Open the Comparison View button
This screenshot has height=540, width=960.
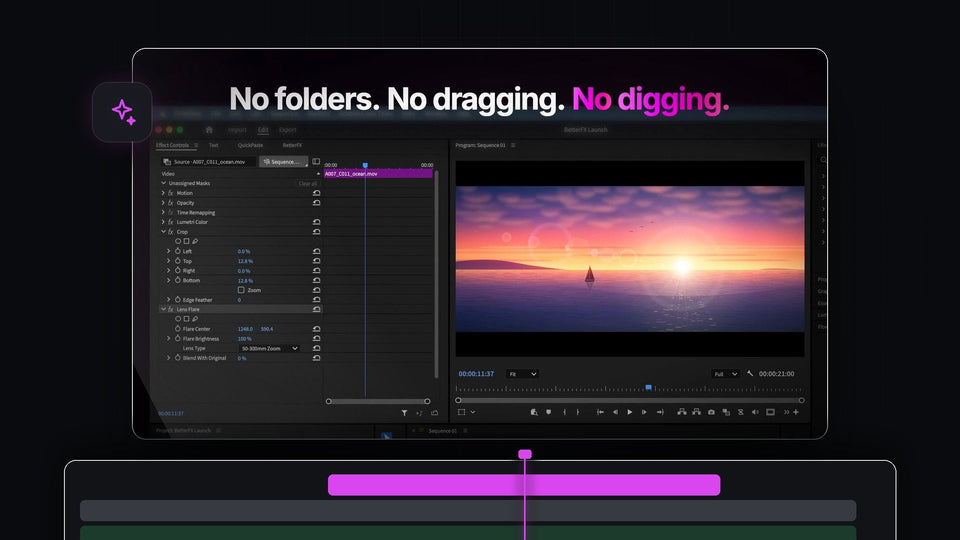pos(726,412)
